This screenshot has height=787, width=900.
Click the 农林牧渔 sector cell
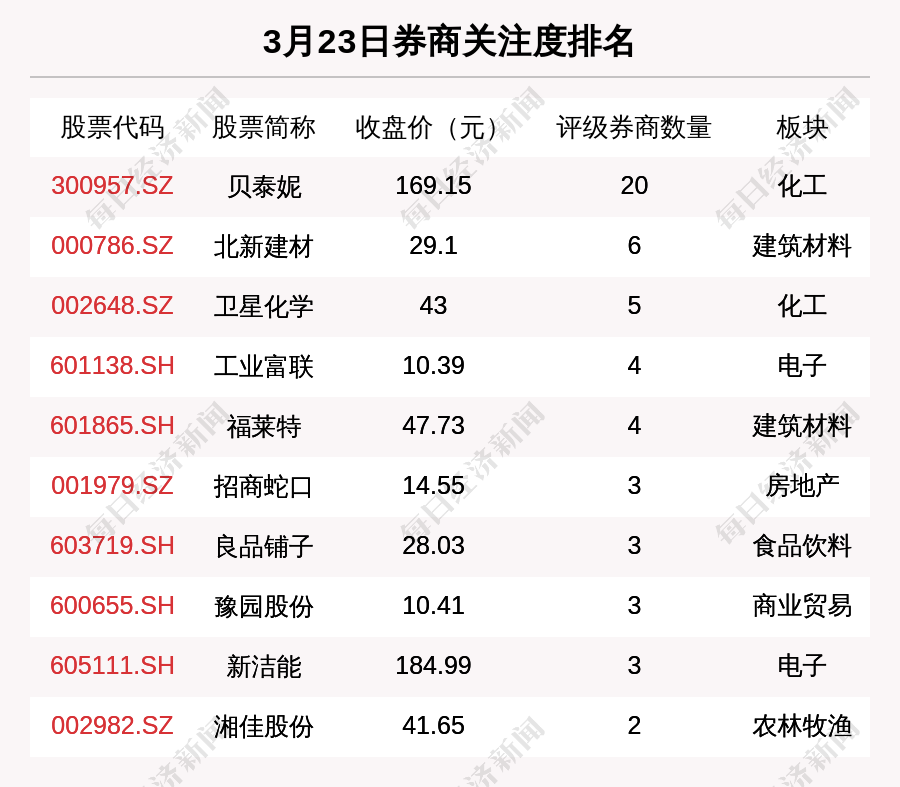[802, 726]
